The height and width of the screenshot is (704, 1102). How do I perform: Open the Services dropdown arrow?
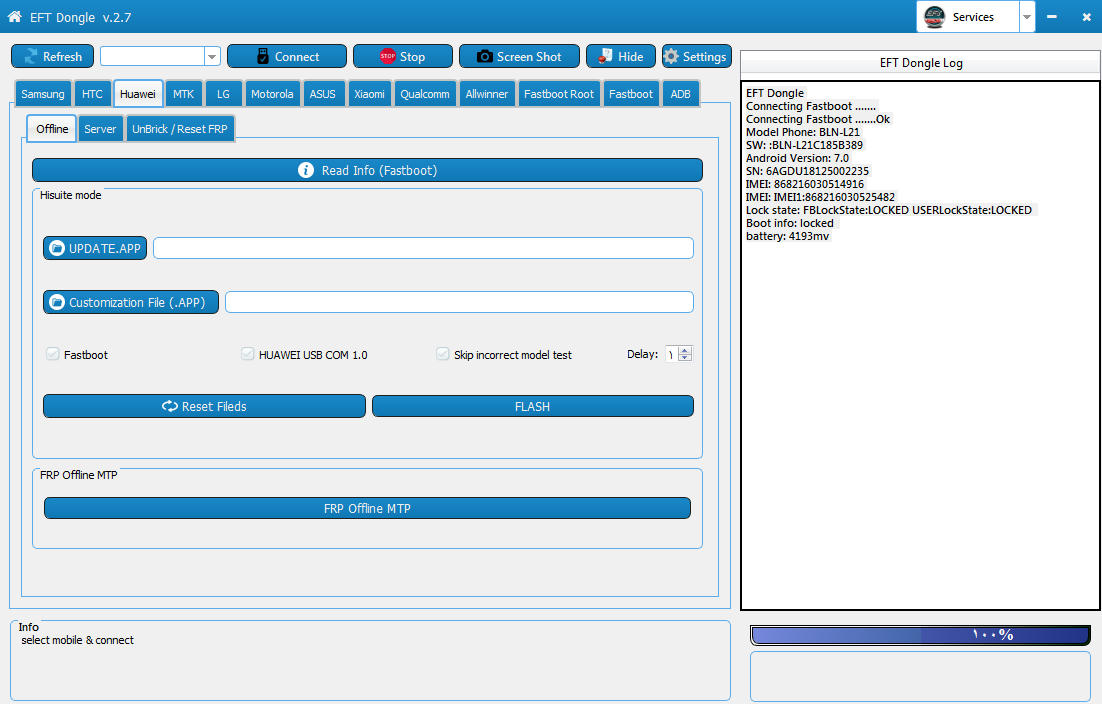[1027, 17]
